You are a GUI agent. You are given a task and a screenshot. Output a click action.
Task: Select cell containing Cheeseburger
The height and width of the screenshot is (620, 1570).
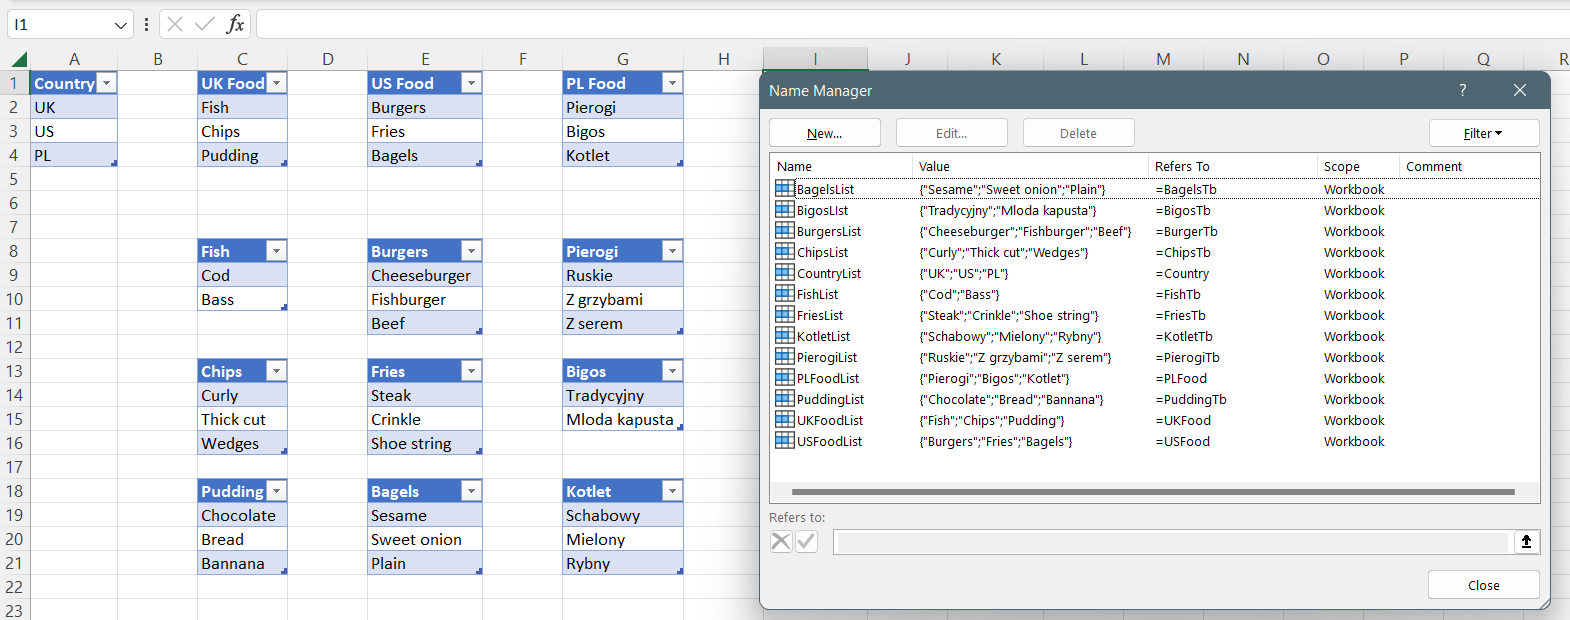coord(425,275)
